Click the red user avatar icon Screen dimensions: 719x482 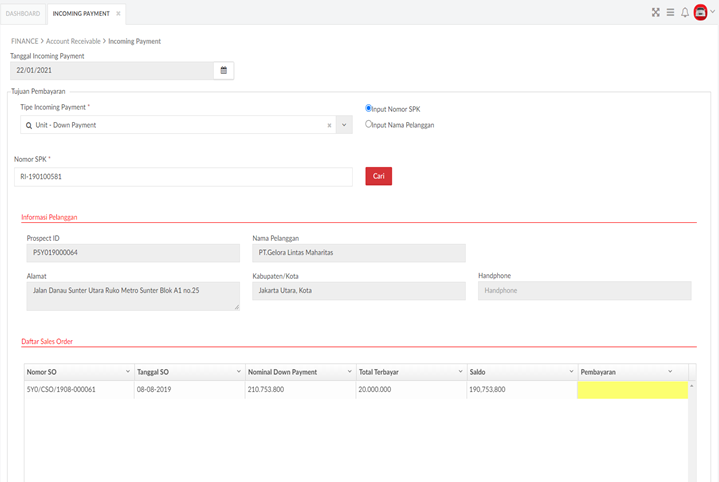click(x=700, y=12)
